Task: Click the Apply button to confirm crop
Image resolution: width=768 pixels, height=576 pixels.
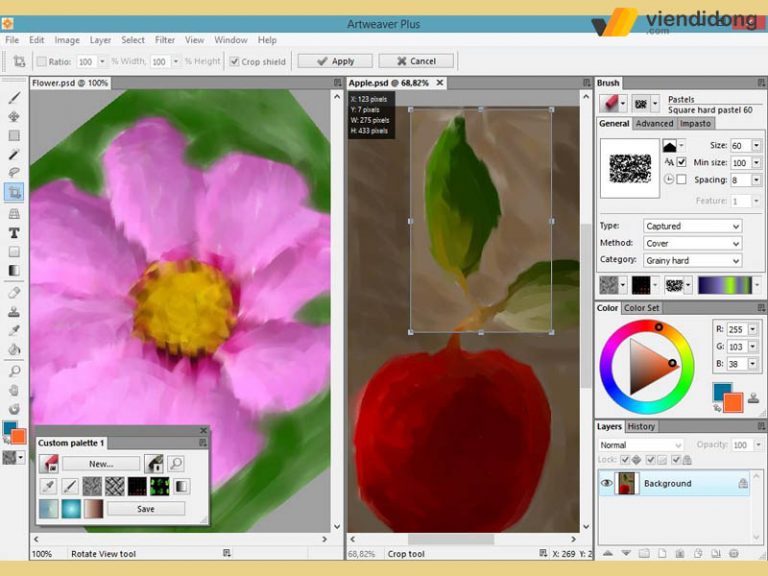Action: click(334, 61)
